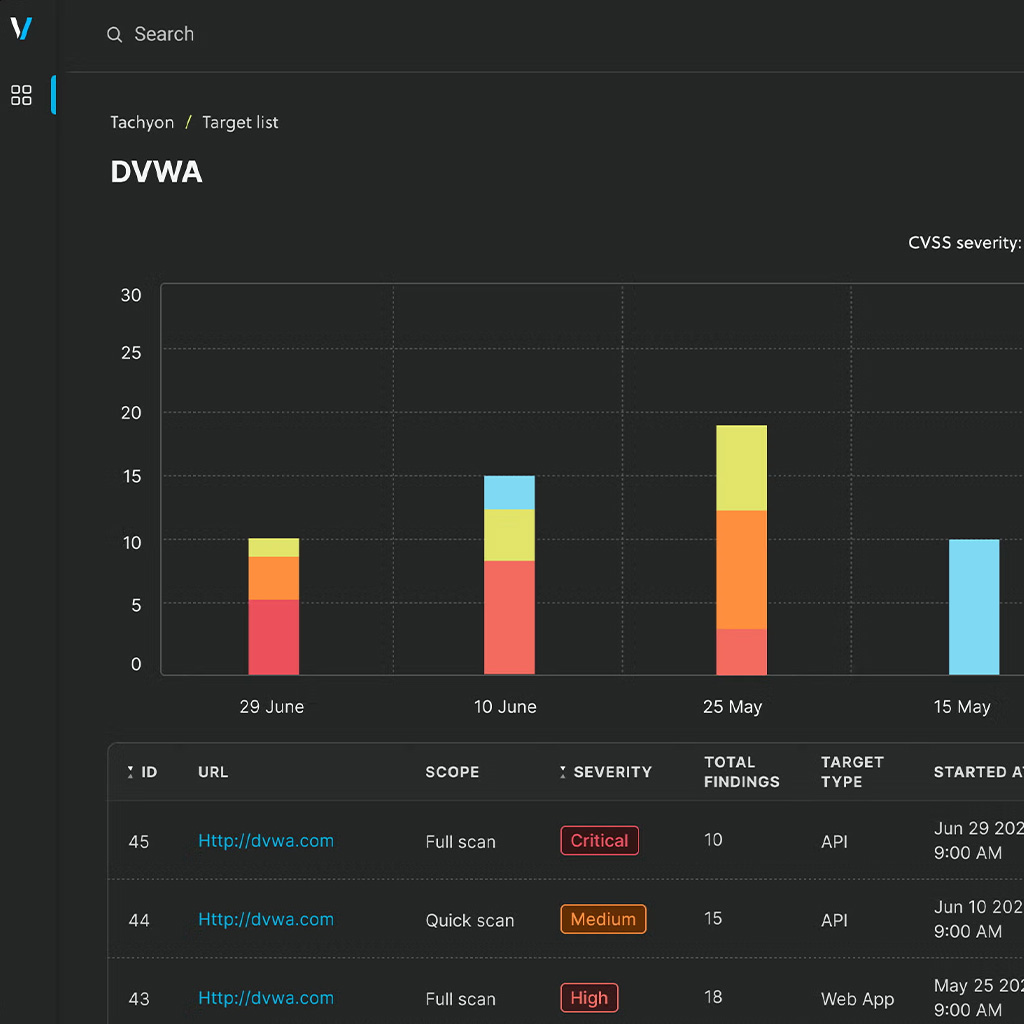Go to Tachyon breadcrumb
Screen dimensions: 1024x1024
142,123
